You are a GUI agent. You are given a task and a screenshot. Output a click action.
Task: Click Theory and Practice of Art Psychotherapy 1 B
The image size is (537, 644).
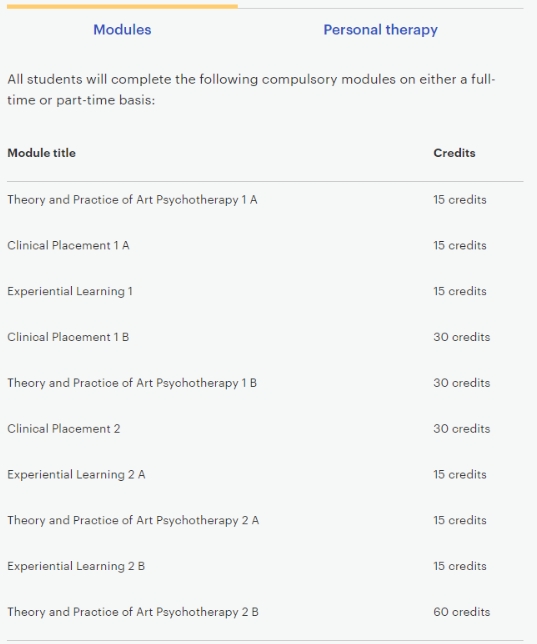(x=132, y=383)
